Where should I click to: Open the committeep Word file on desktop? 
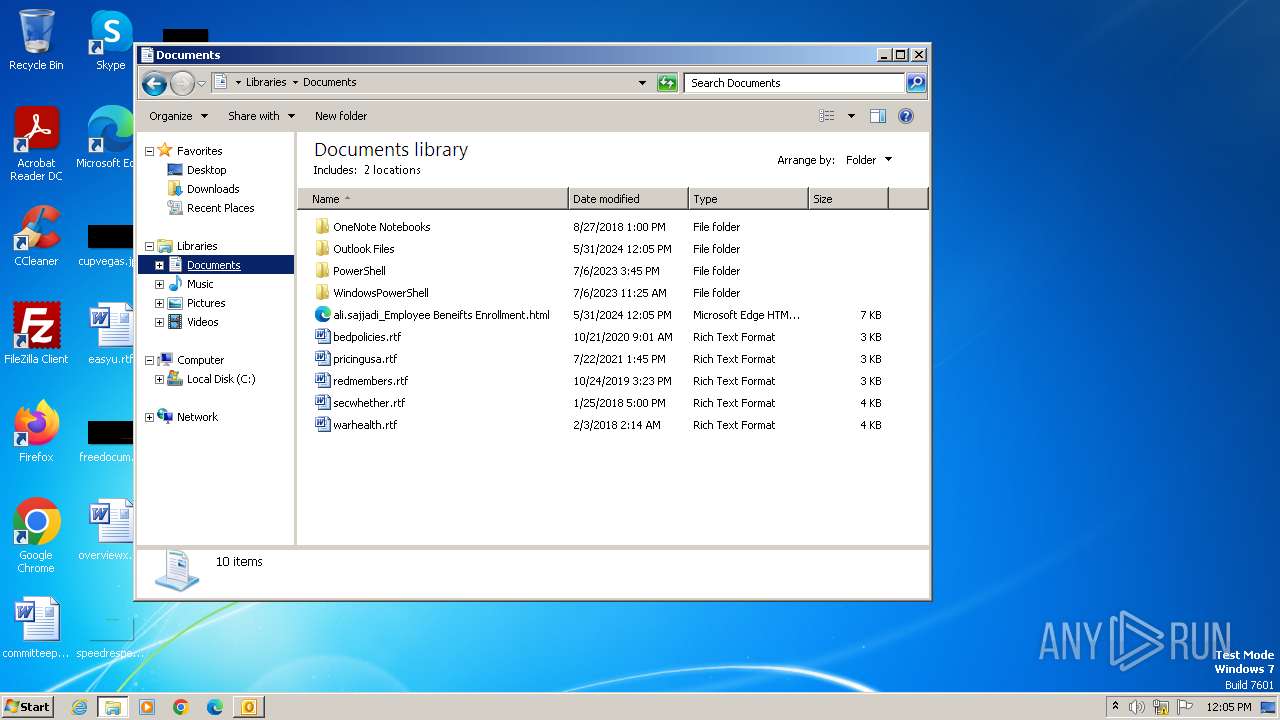click(x=36, y=628)
